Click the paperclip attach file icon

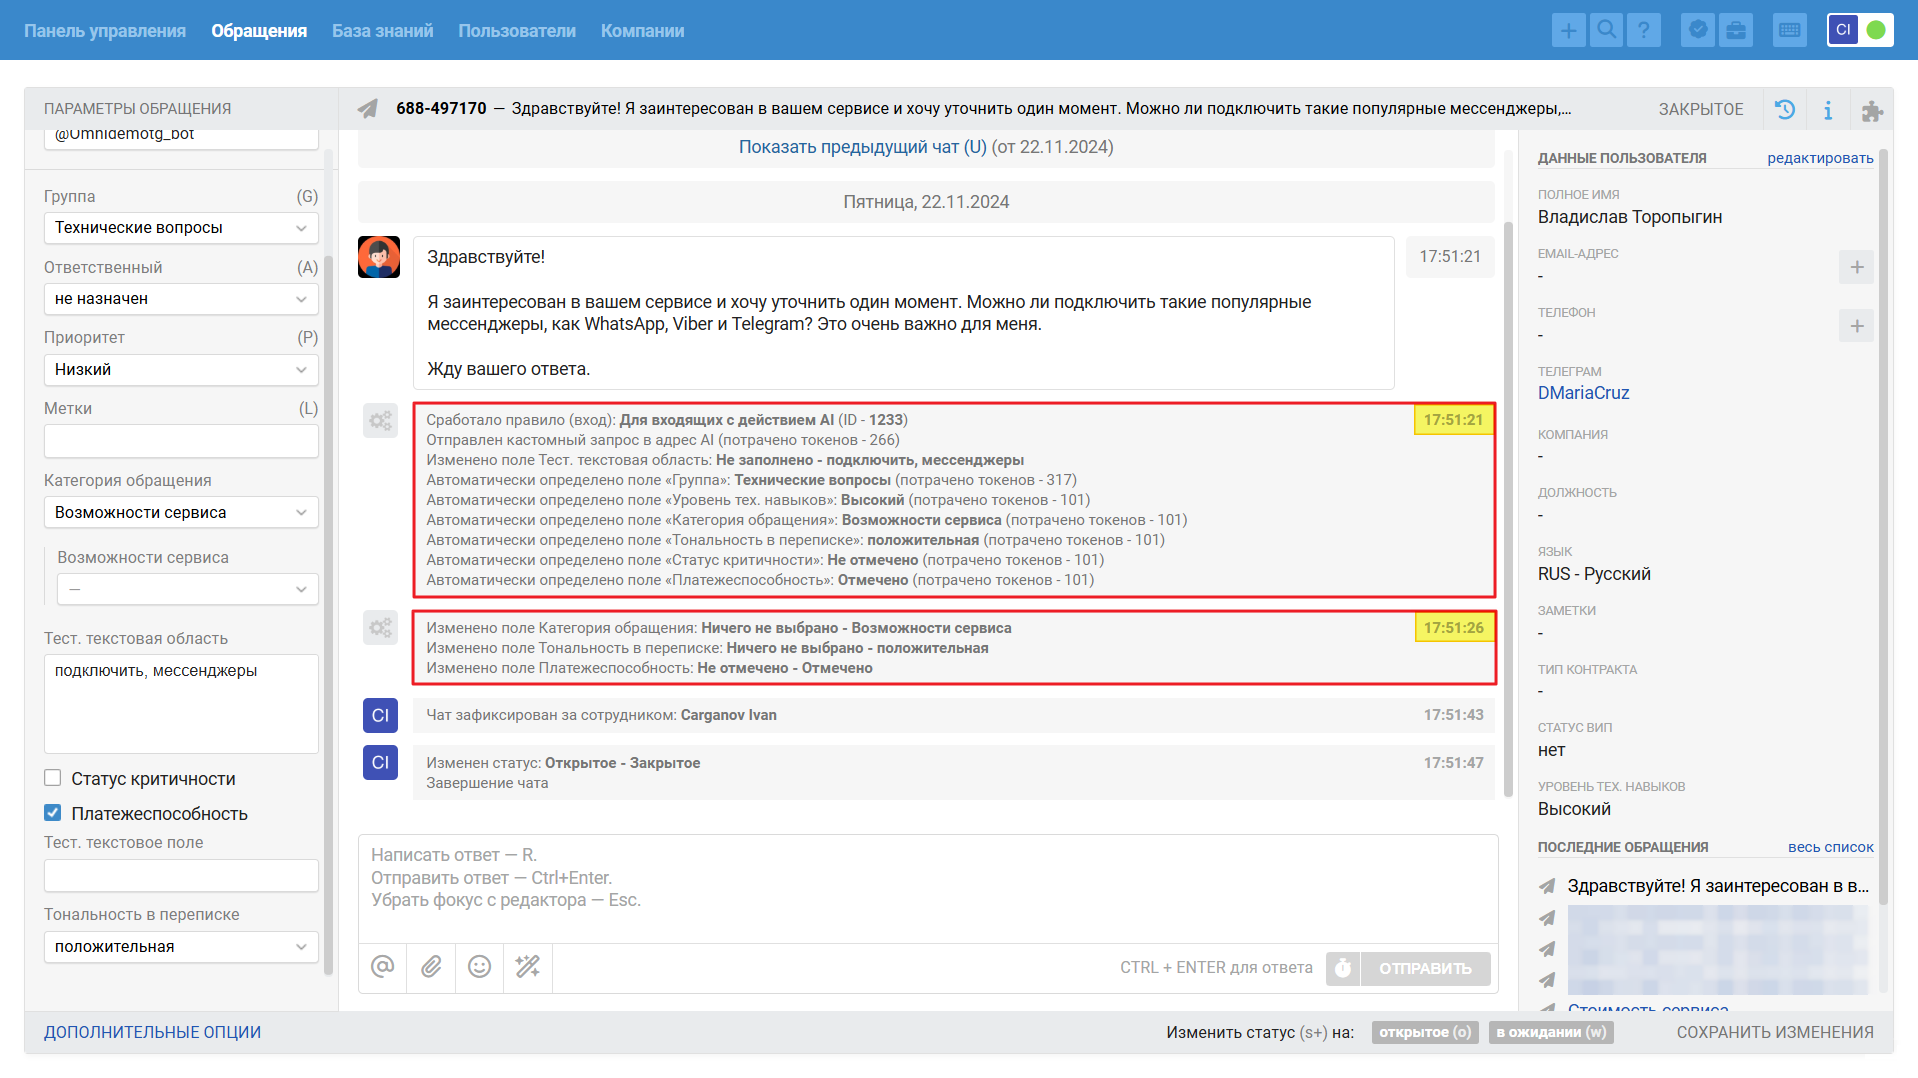point(431,967)
